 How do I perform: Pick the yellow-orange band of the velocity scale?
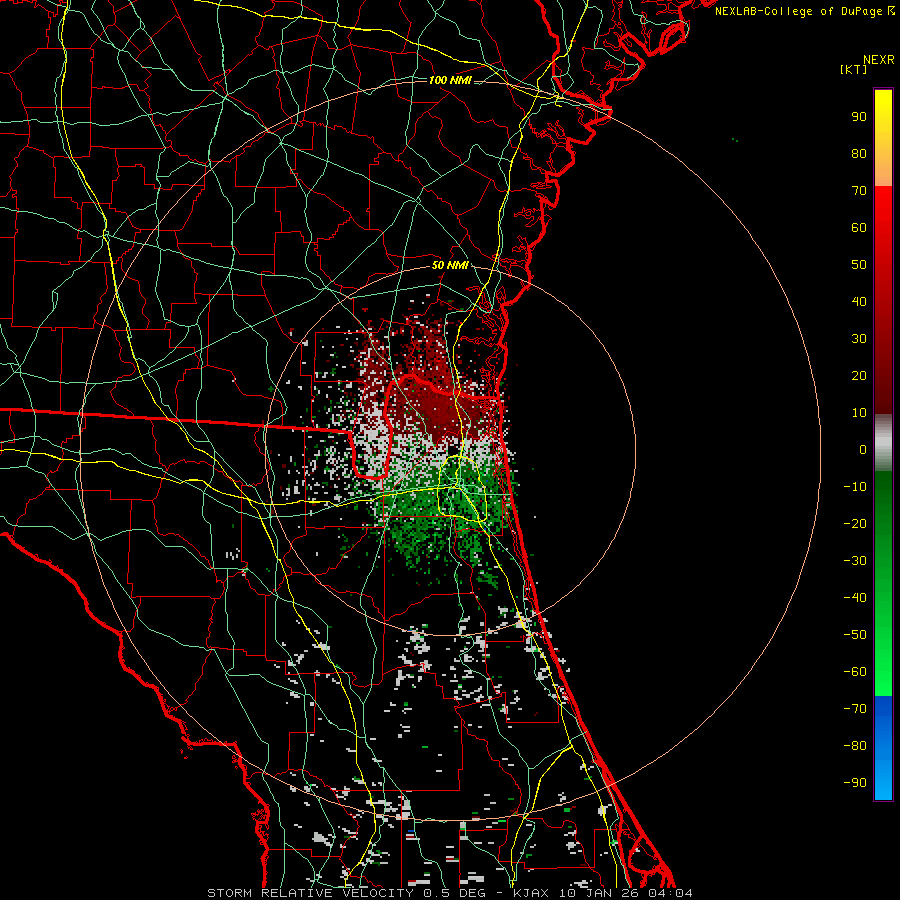(883, 138)
